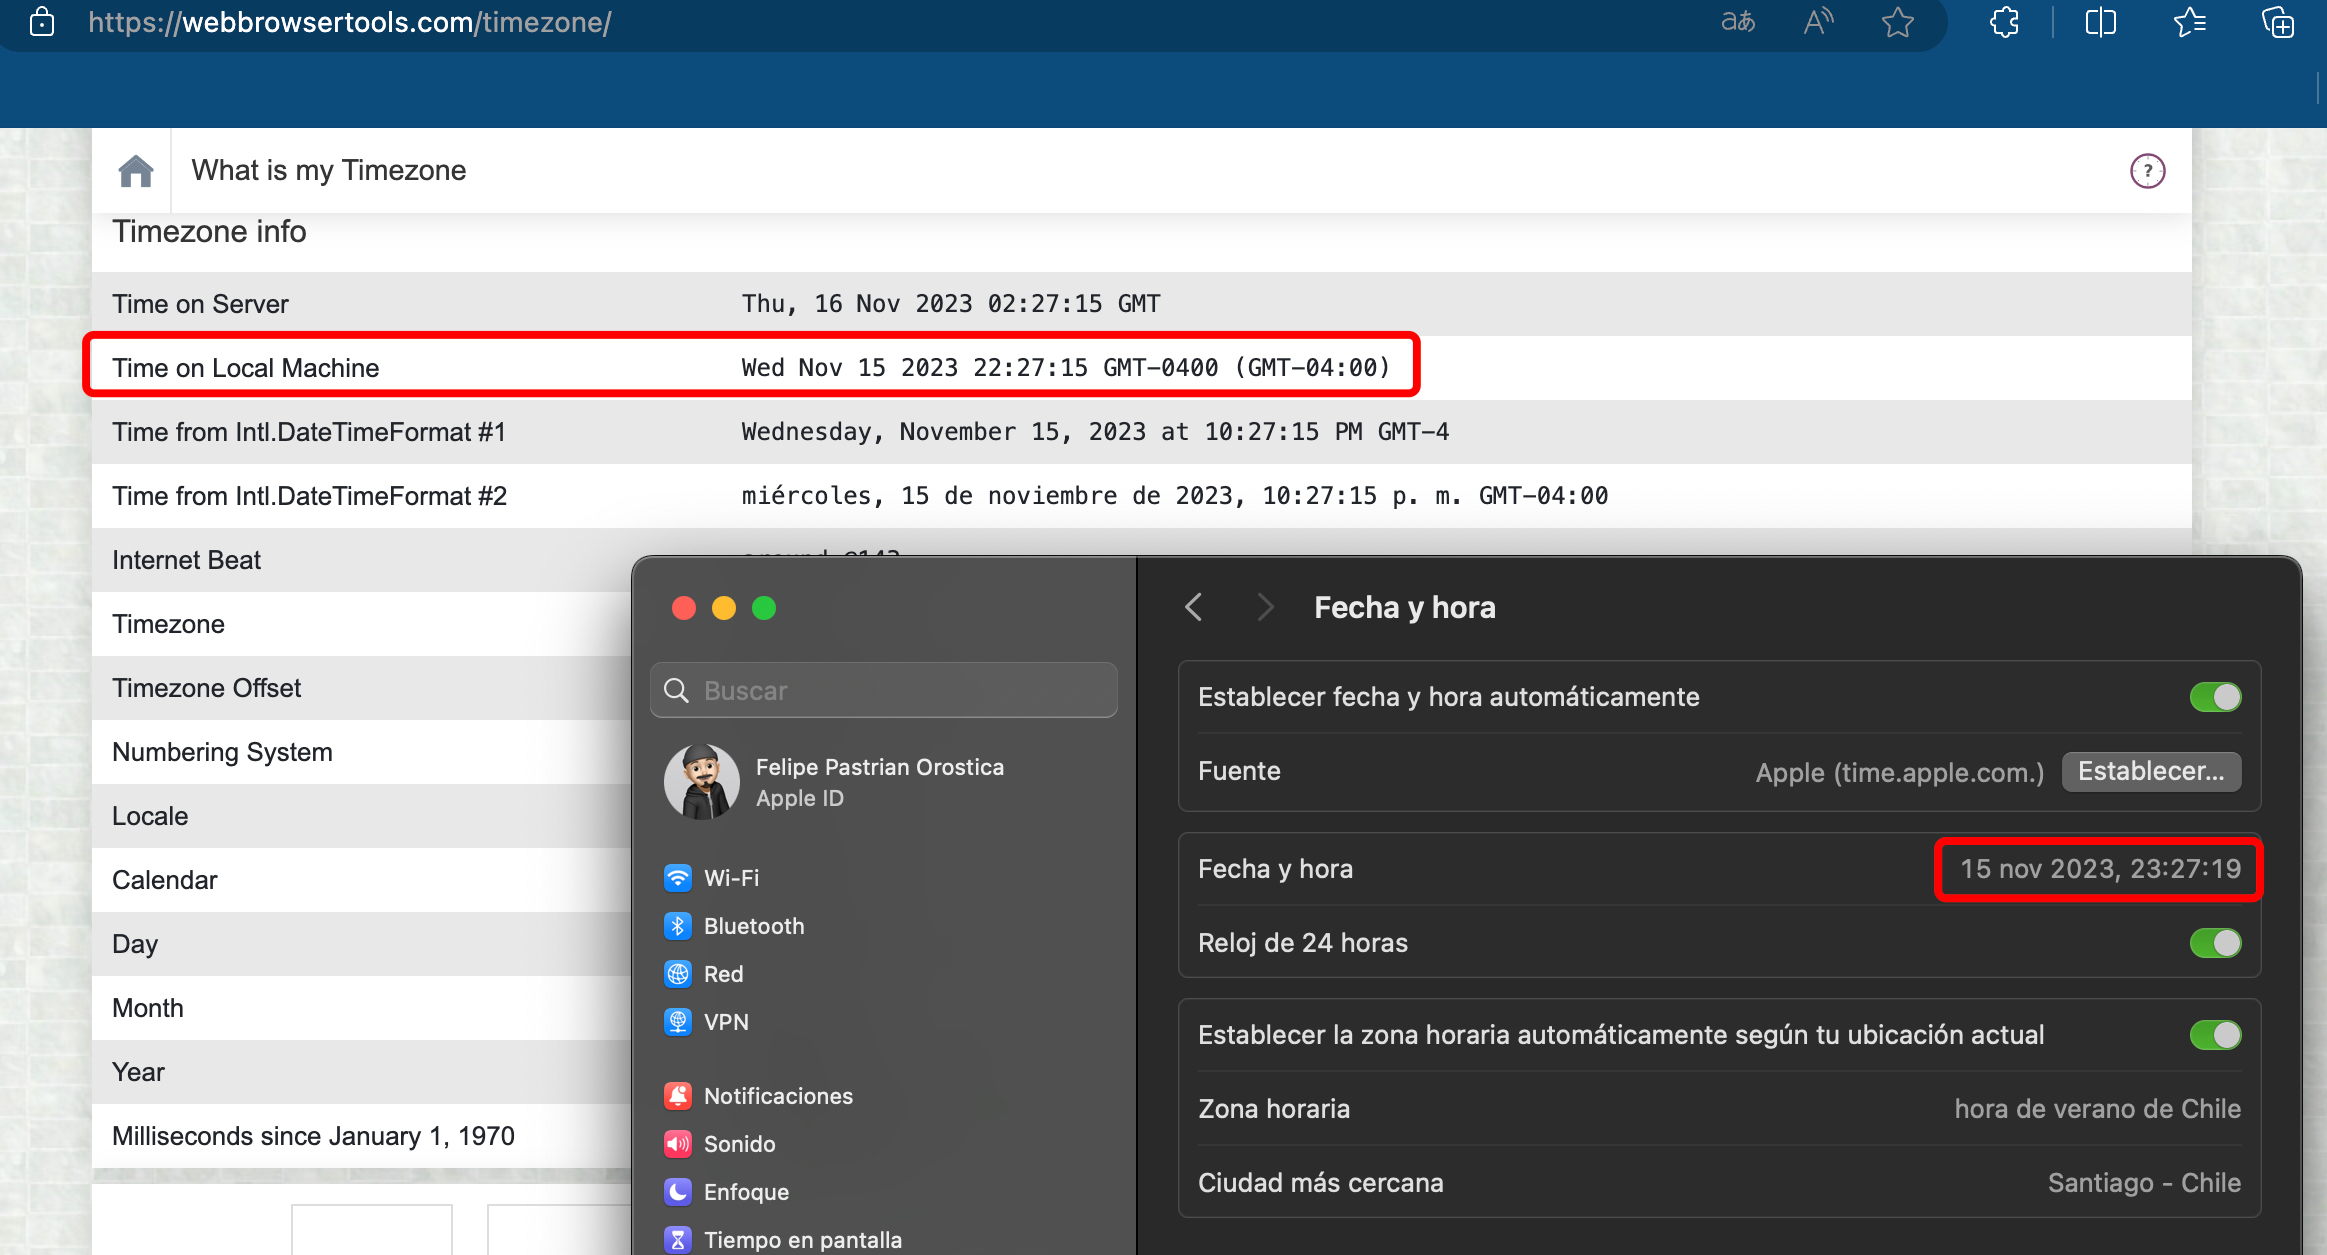The width and height of the screenshot is (2327, 1255).
Task: Click the Establecer... button
Action: 2151,771
